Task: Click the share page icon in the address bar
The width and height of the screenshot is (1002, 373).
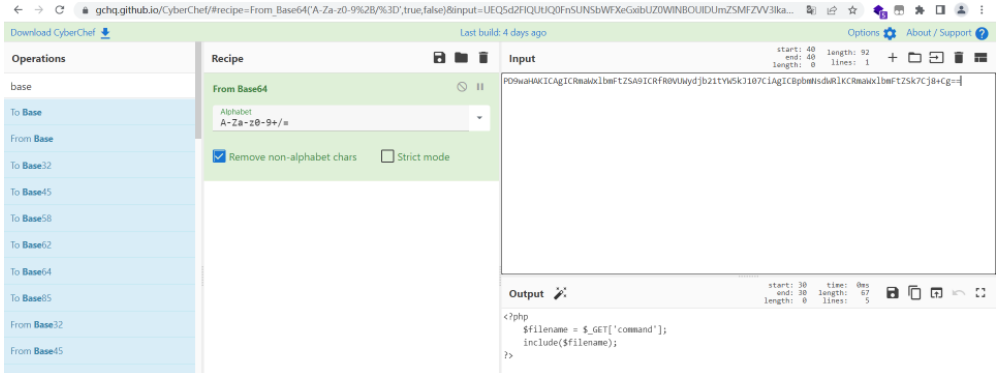Action: pos(832,10)
